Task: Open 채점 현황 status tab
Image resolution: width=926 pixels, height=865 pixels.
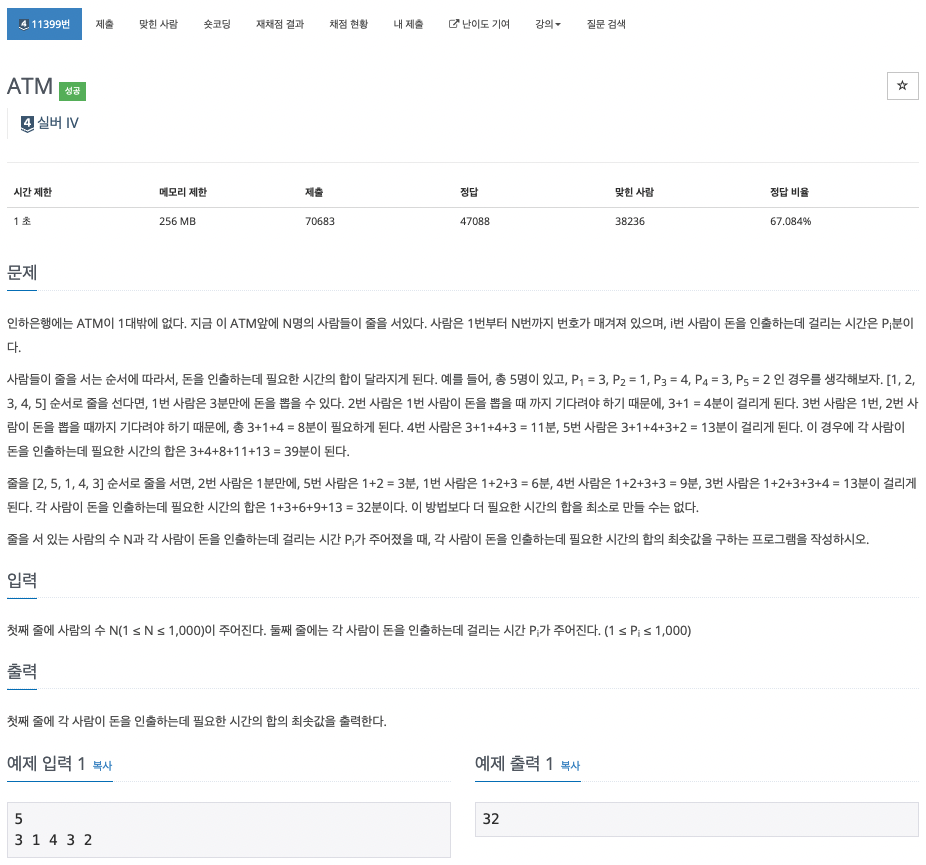Action: [348, 24]
